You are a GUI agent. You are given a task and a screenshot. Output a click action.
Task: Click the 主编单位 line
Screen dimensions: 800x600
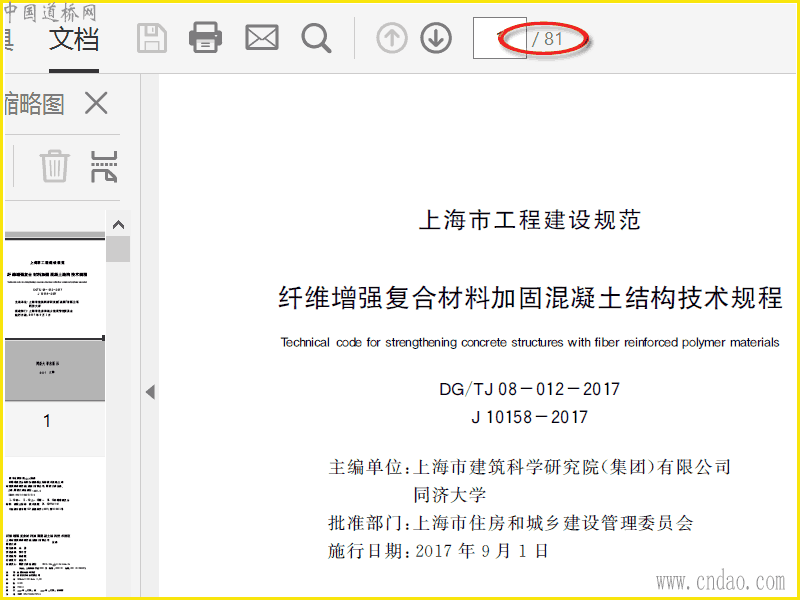[x=529, y=467]
